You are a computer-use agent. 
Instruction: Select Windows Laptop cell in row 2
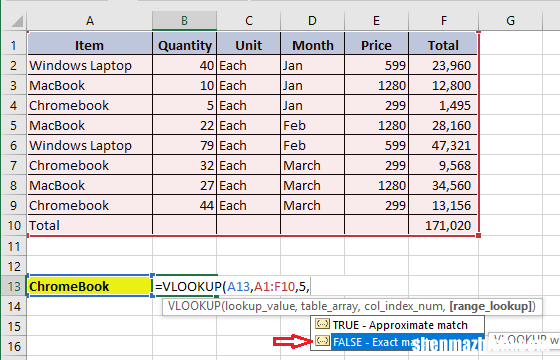pos(90,65)
